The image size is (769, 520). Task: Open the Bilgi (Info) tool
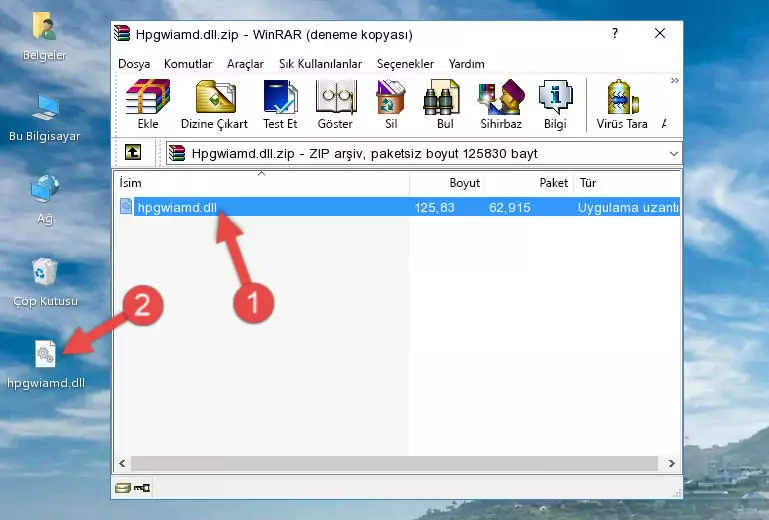click(555, 104)
